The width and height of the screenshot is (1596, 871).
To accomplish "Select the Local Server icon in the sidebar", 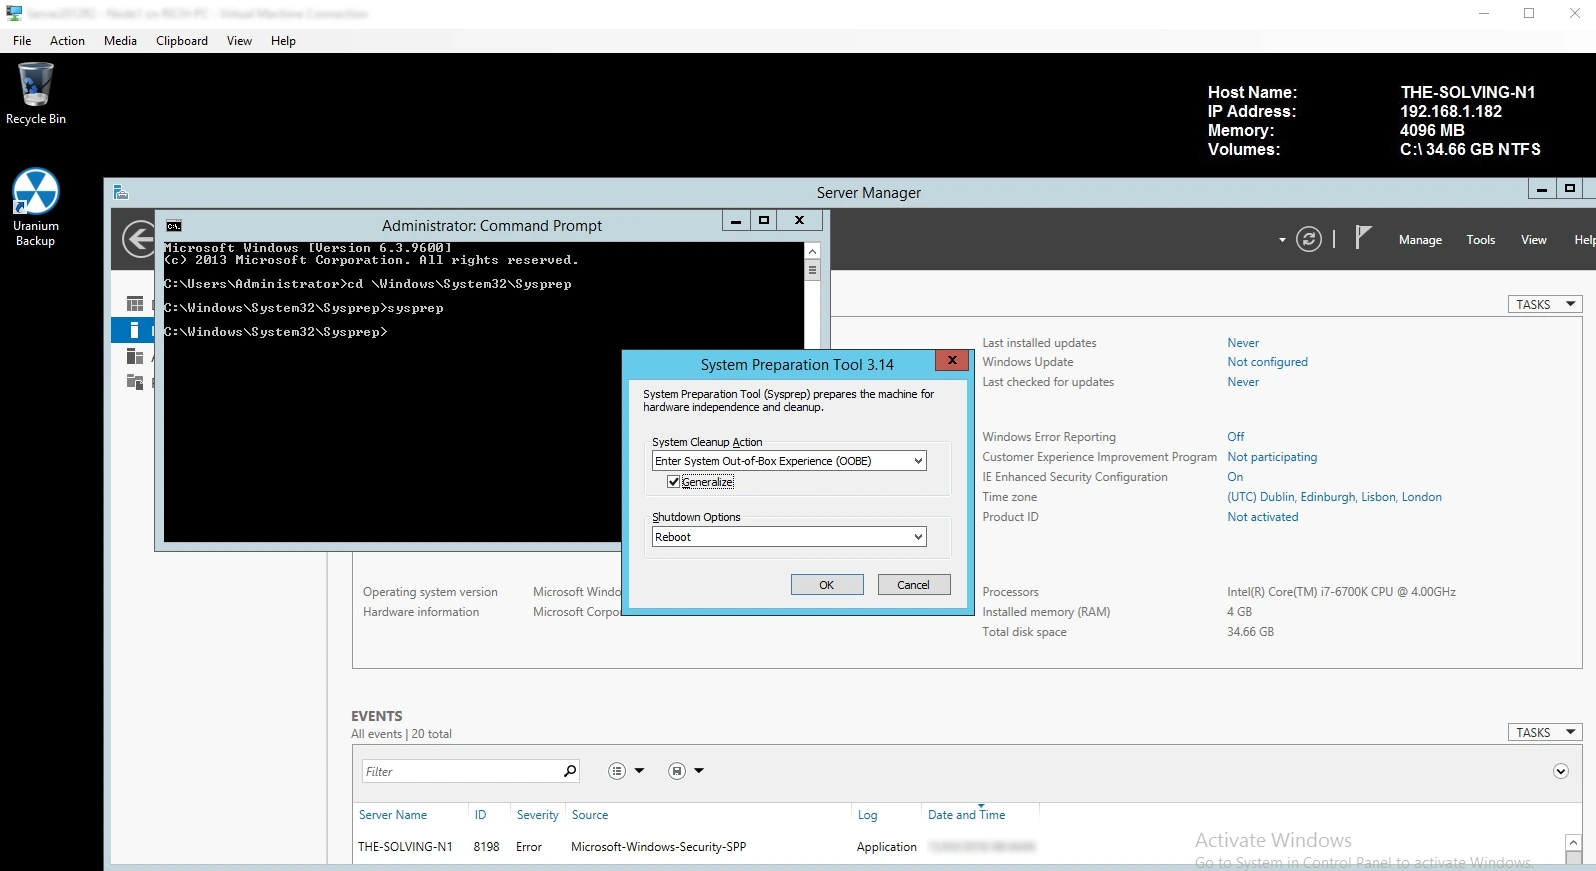I will click(134, 330).
